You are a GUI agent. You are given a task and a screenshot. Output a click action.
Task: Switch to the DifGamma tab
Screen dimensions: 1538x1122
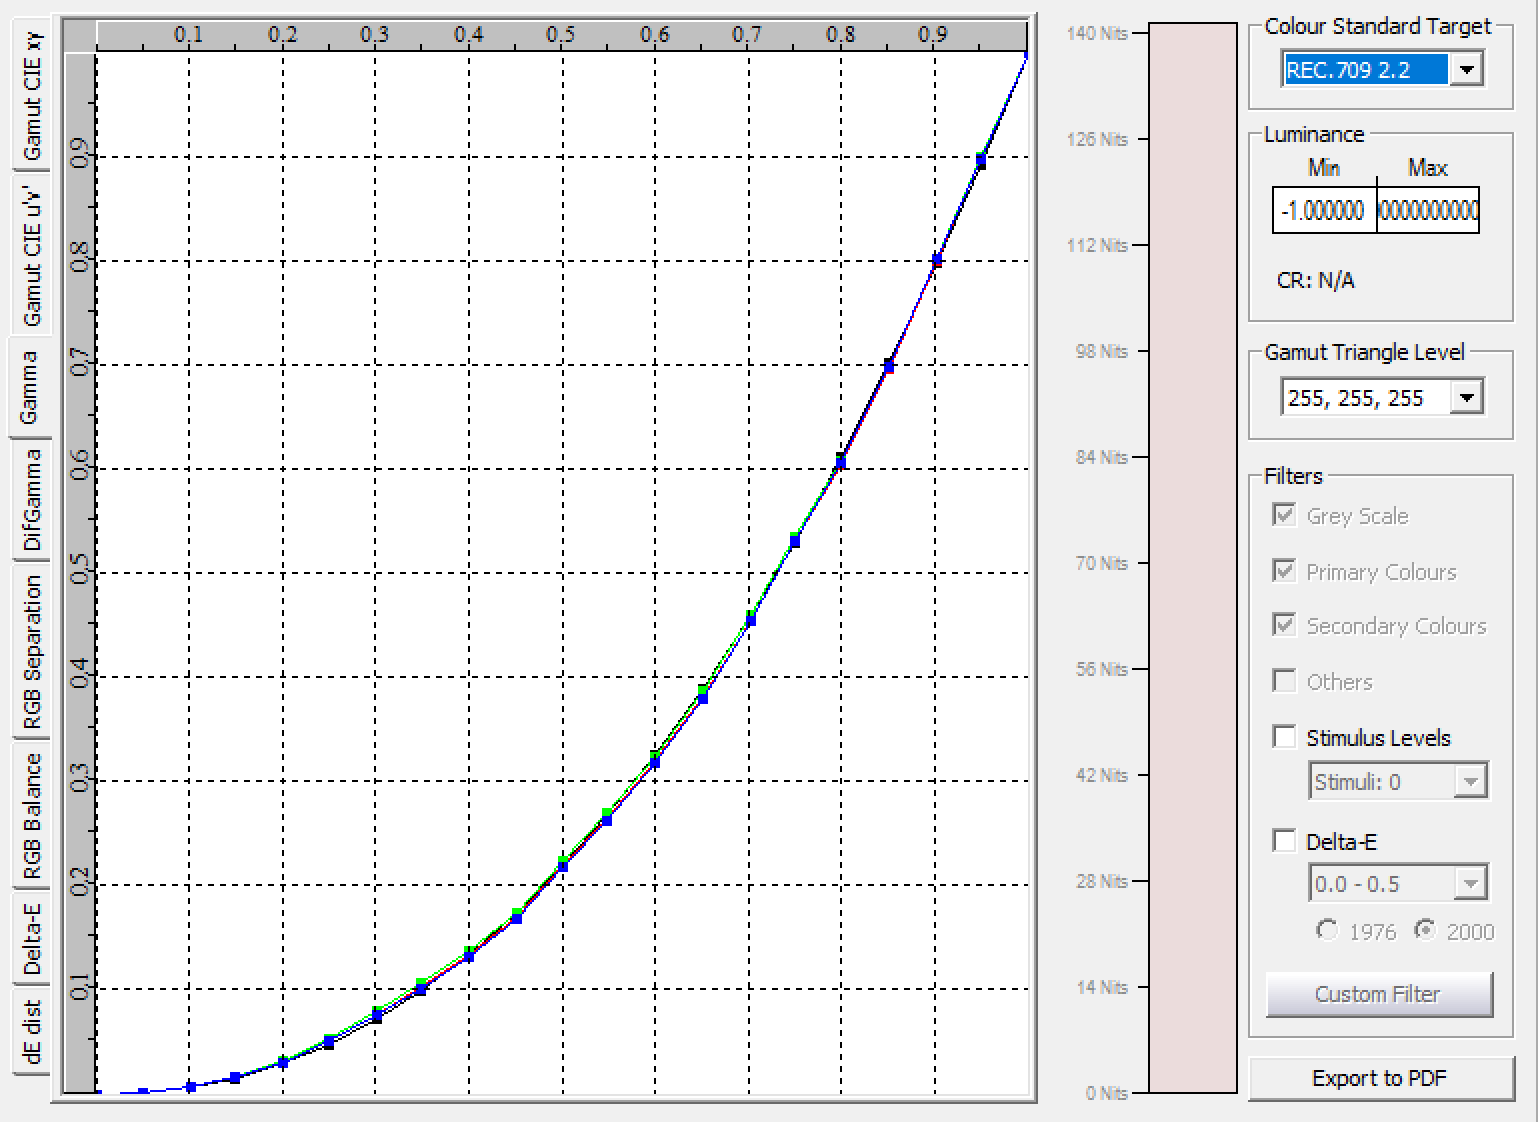click(x=30, y=499)
